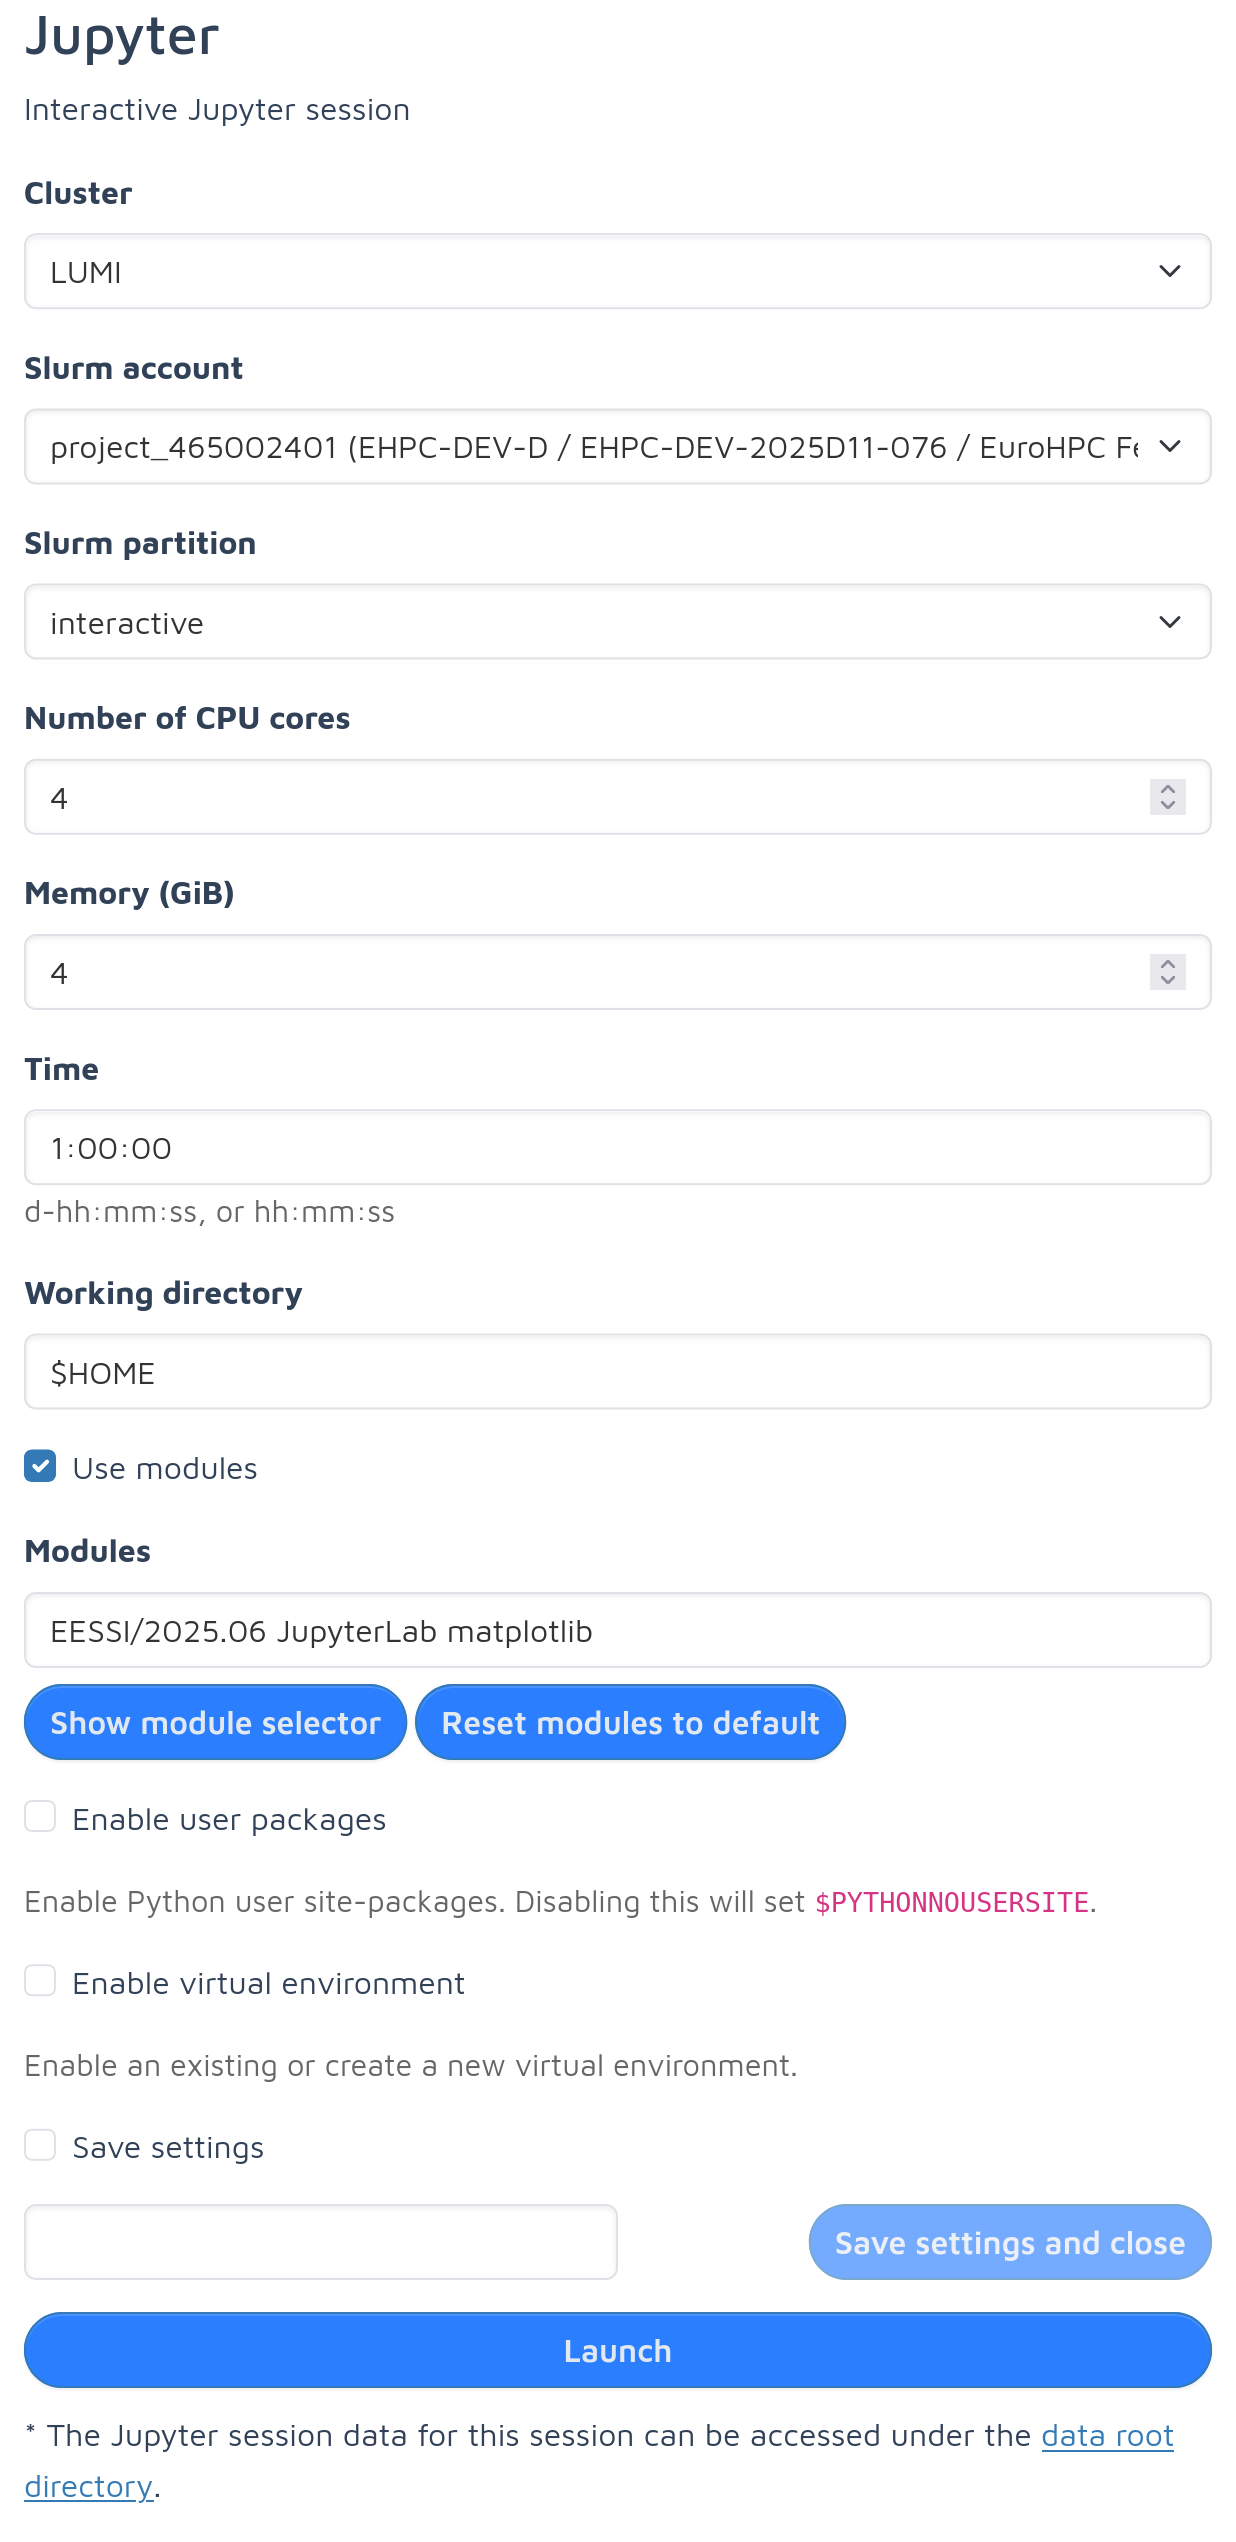Open the Slurm partition dropdown
This screenshot has height=2542, width=1236.
(617, 622)
